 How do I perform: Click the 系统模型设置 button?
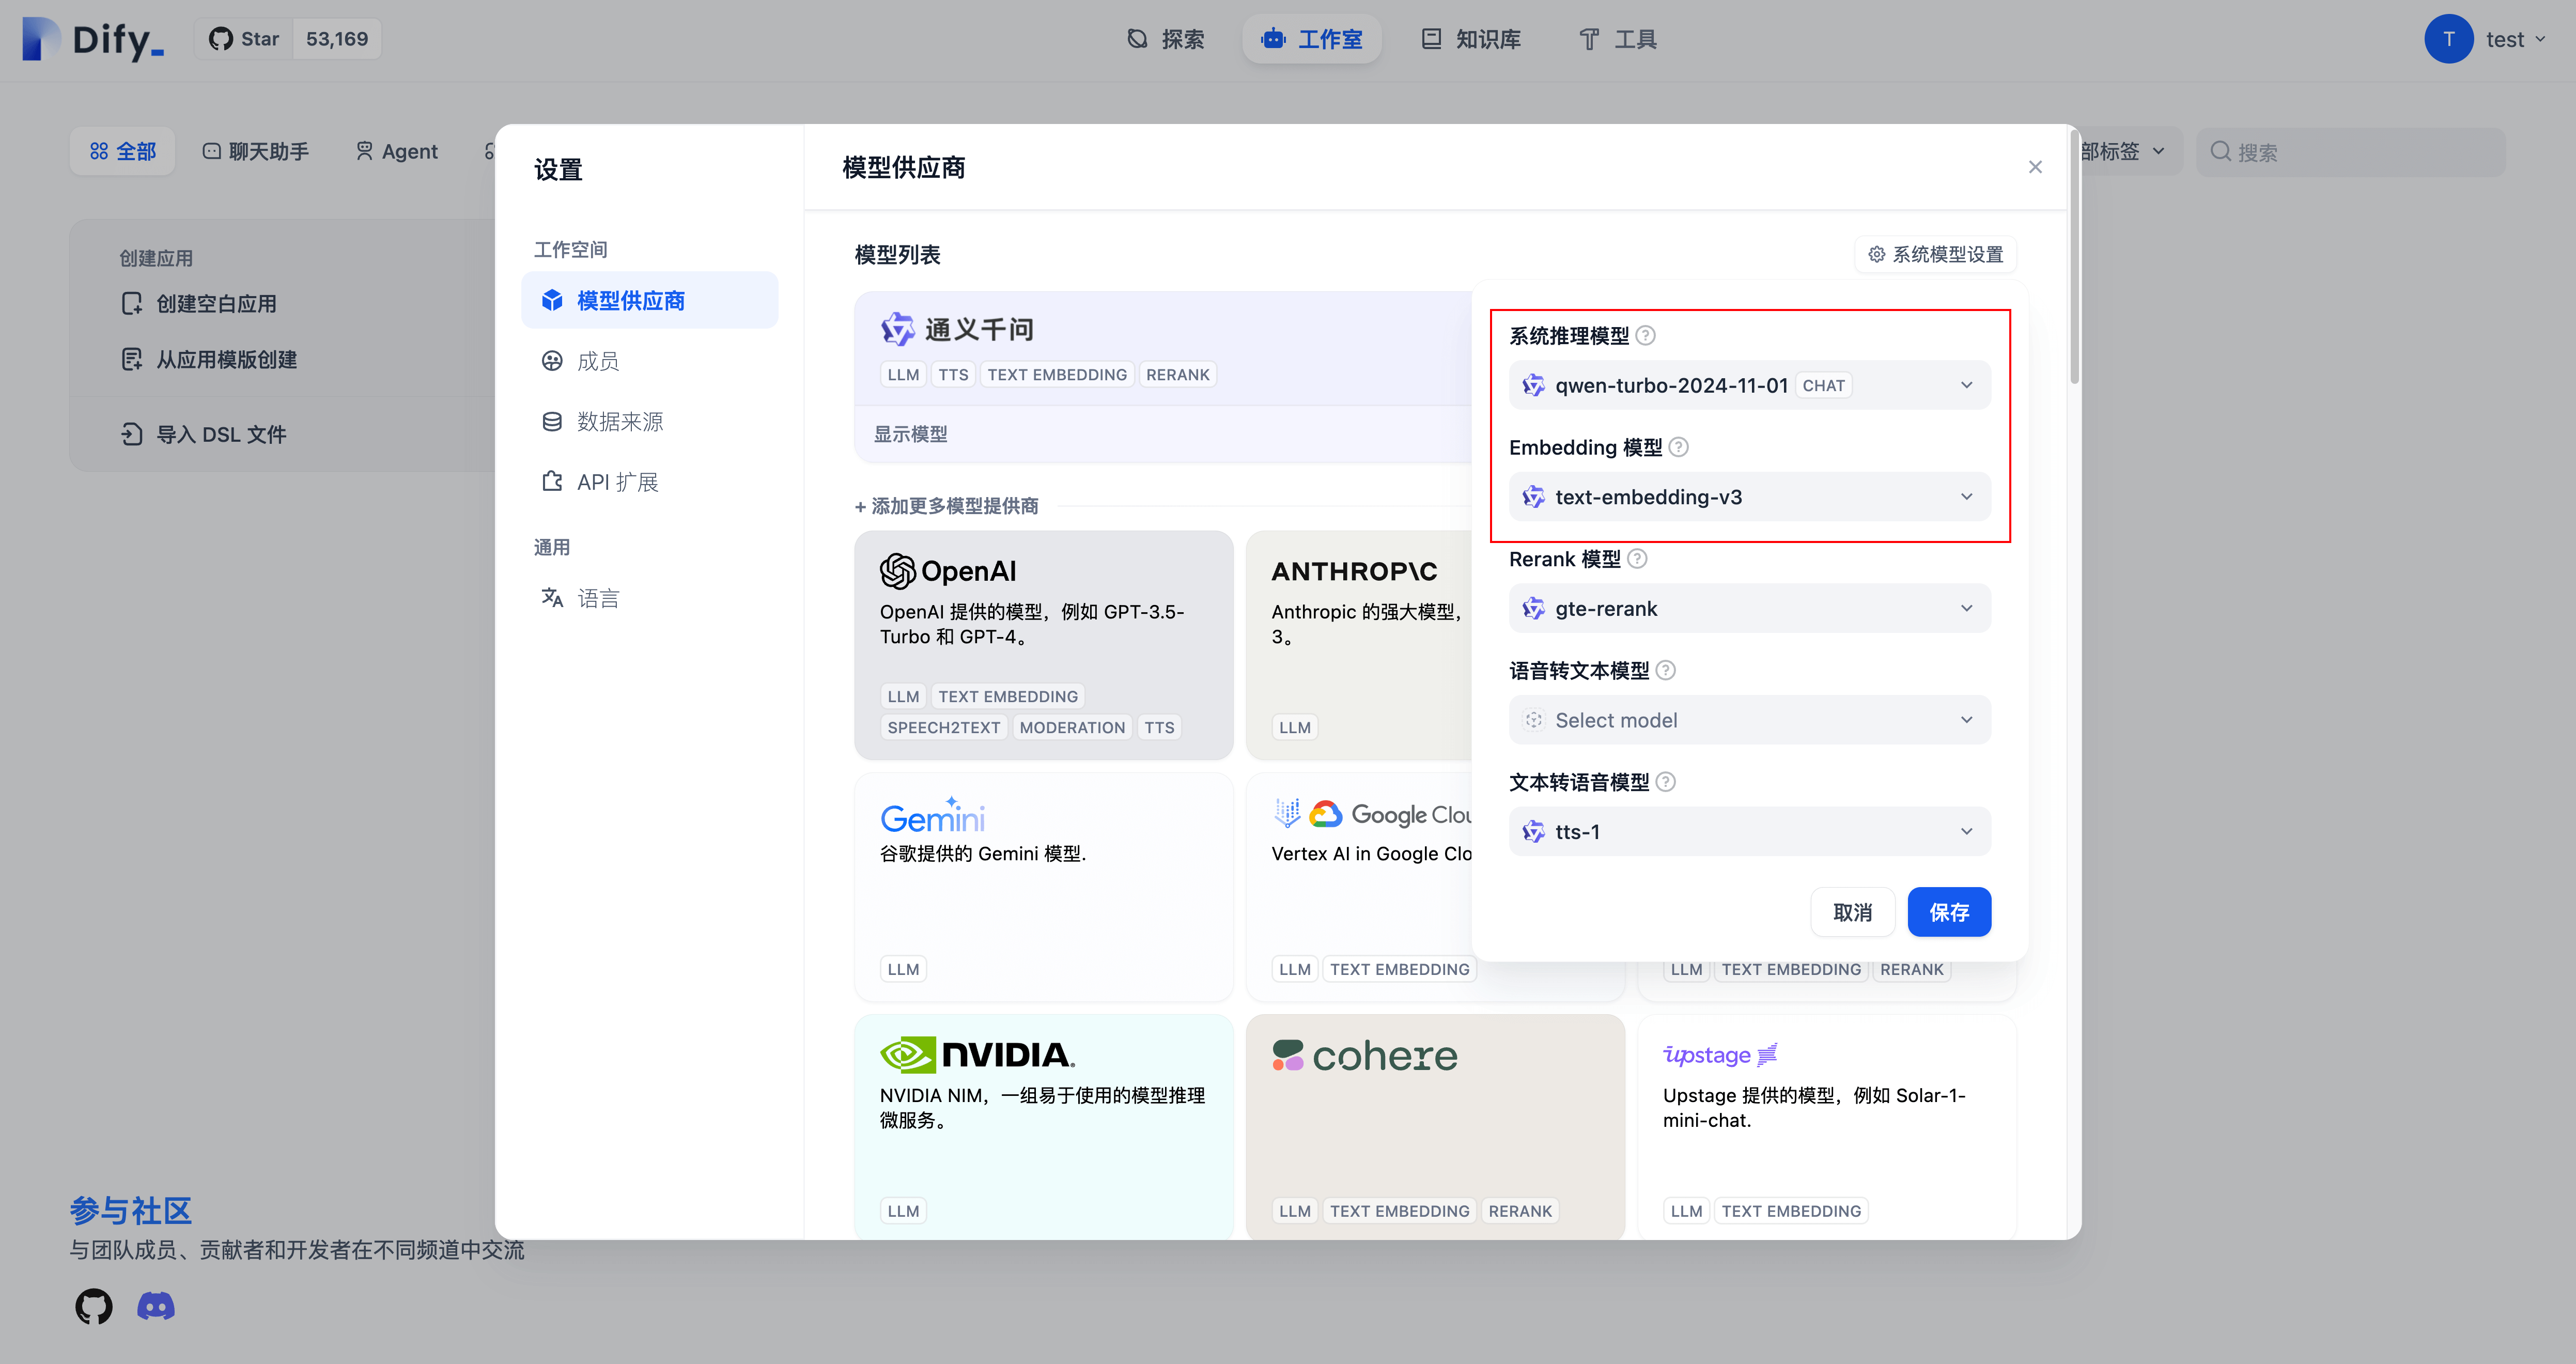click(1936, 254)
